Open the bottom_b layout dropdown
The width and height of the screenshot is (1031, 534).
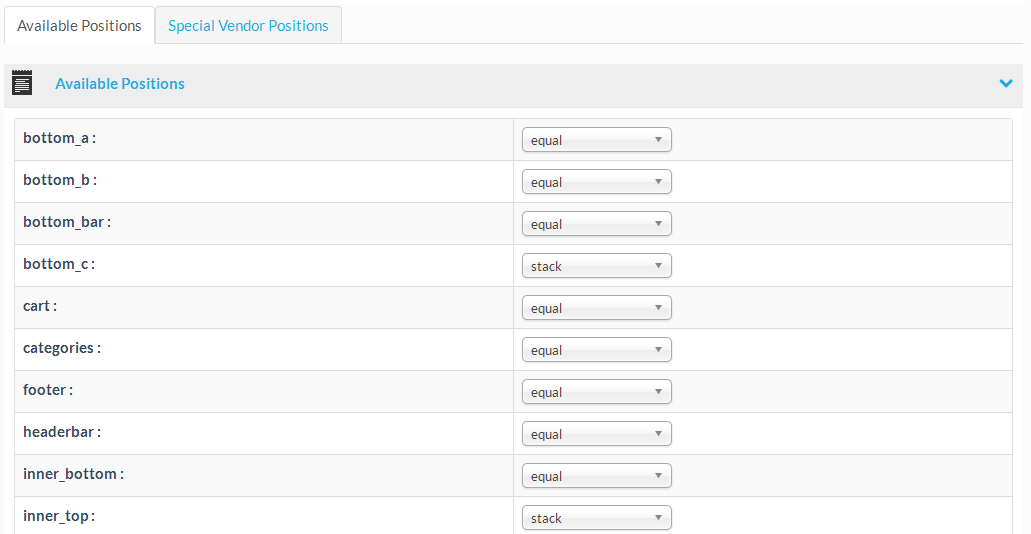(x=596, y=182)
